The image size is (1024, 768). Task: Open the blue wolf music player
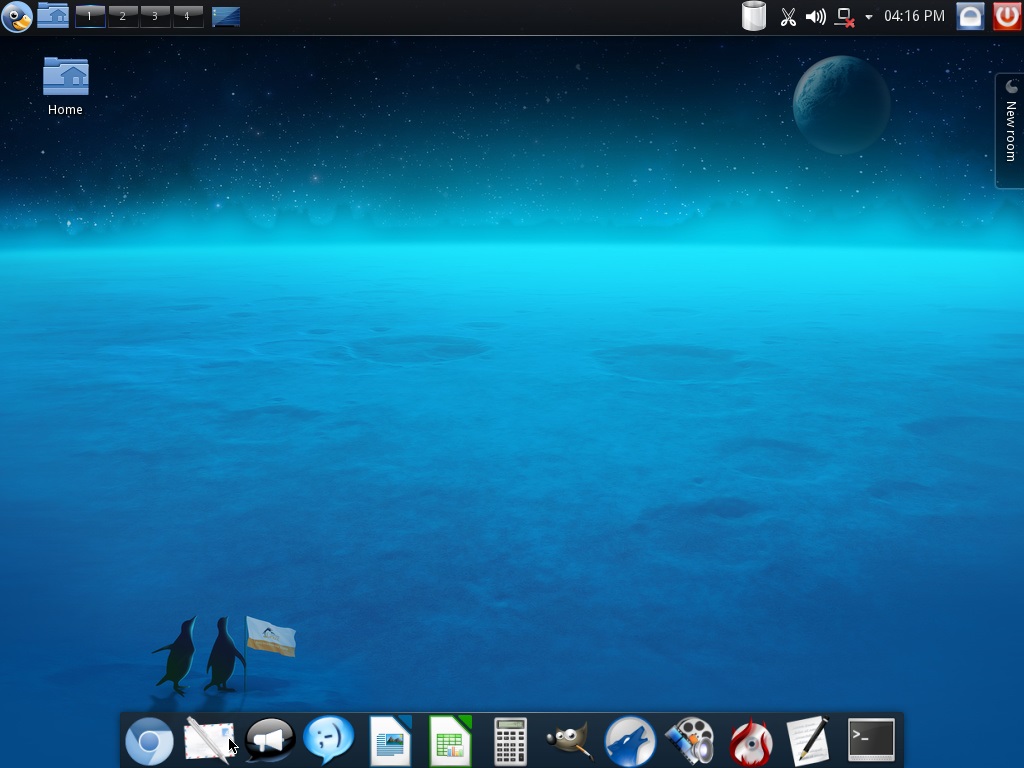[x=630, y=741]
